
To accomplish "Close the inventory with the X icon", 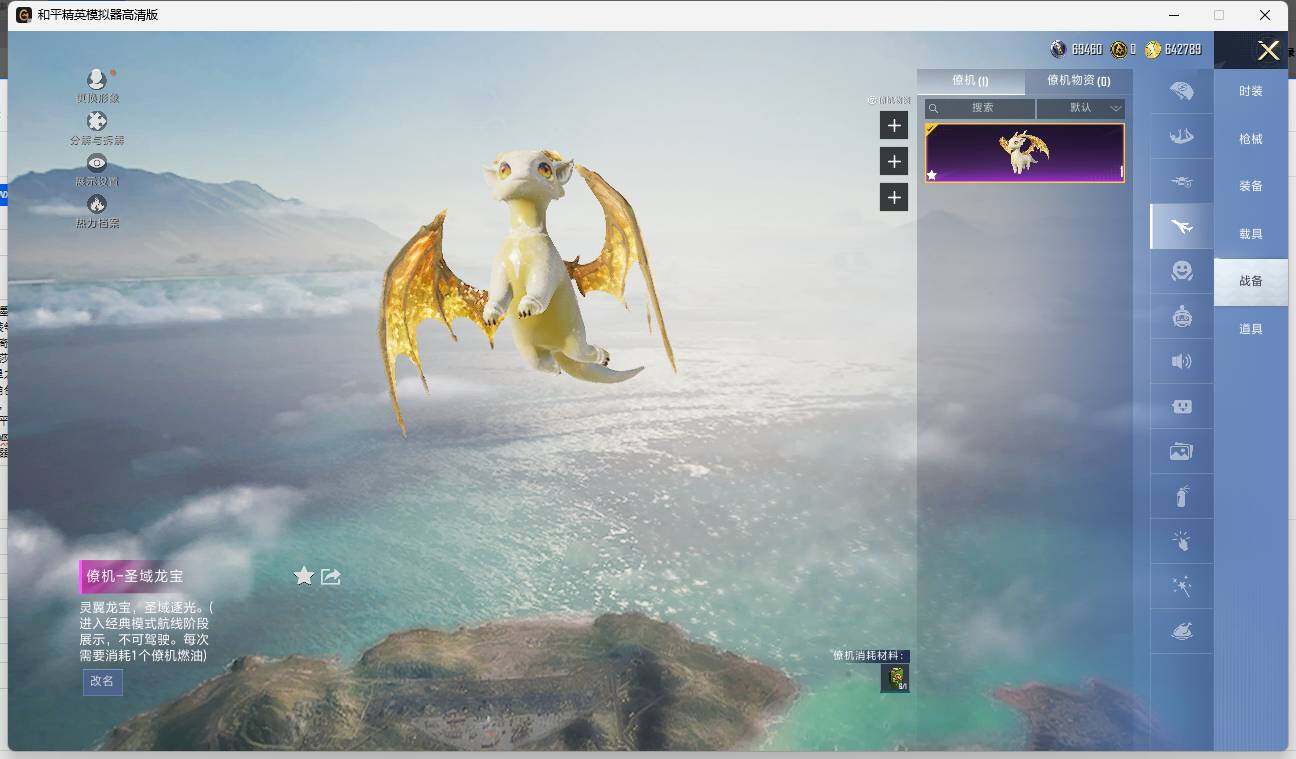I will click(1268, 51).
